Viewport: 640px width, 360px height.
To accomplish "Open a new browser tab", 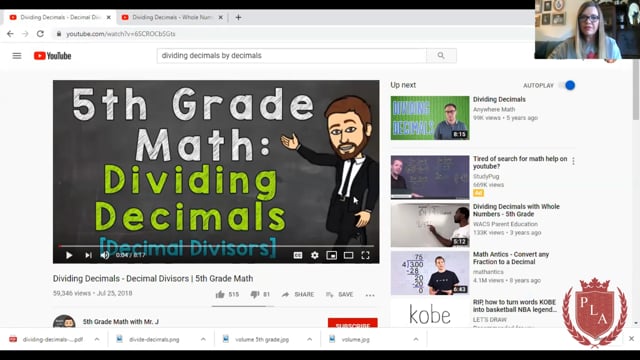I will [238, 17].
